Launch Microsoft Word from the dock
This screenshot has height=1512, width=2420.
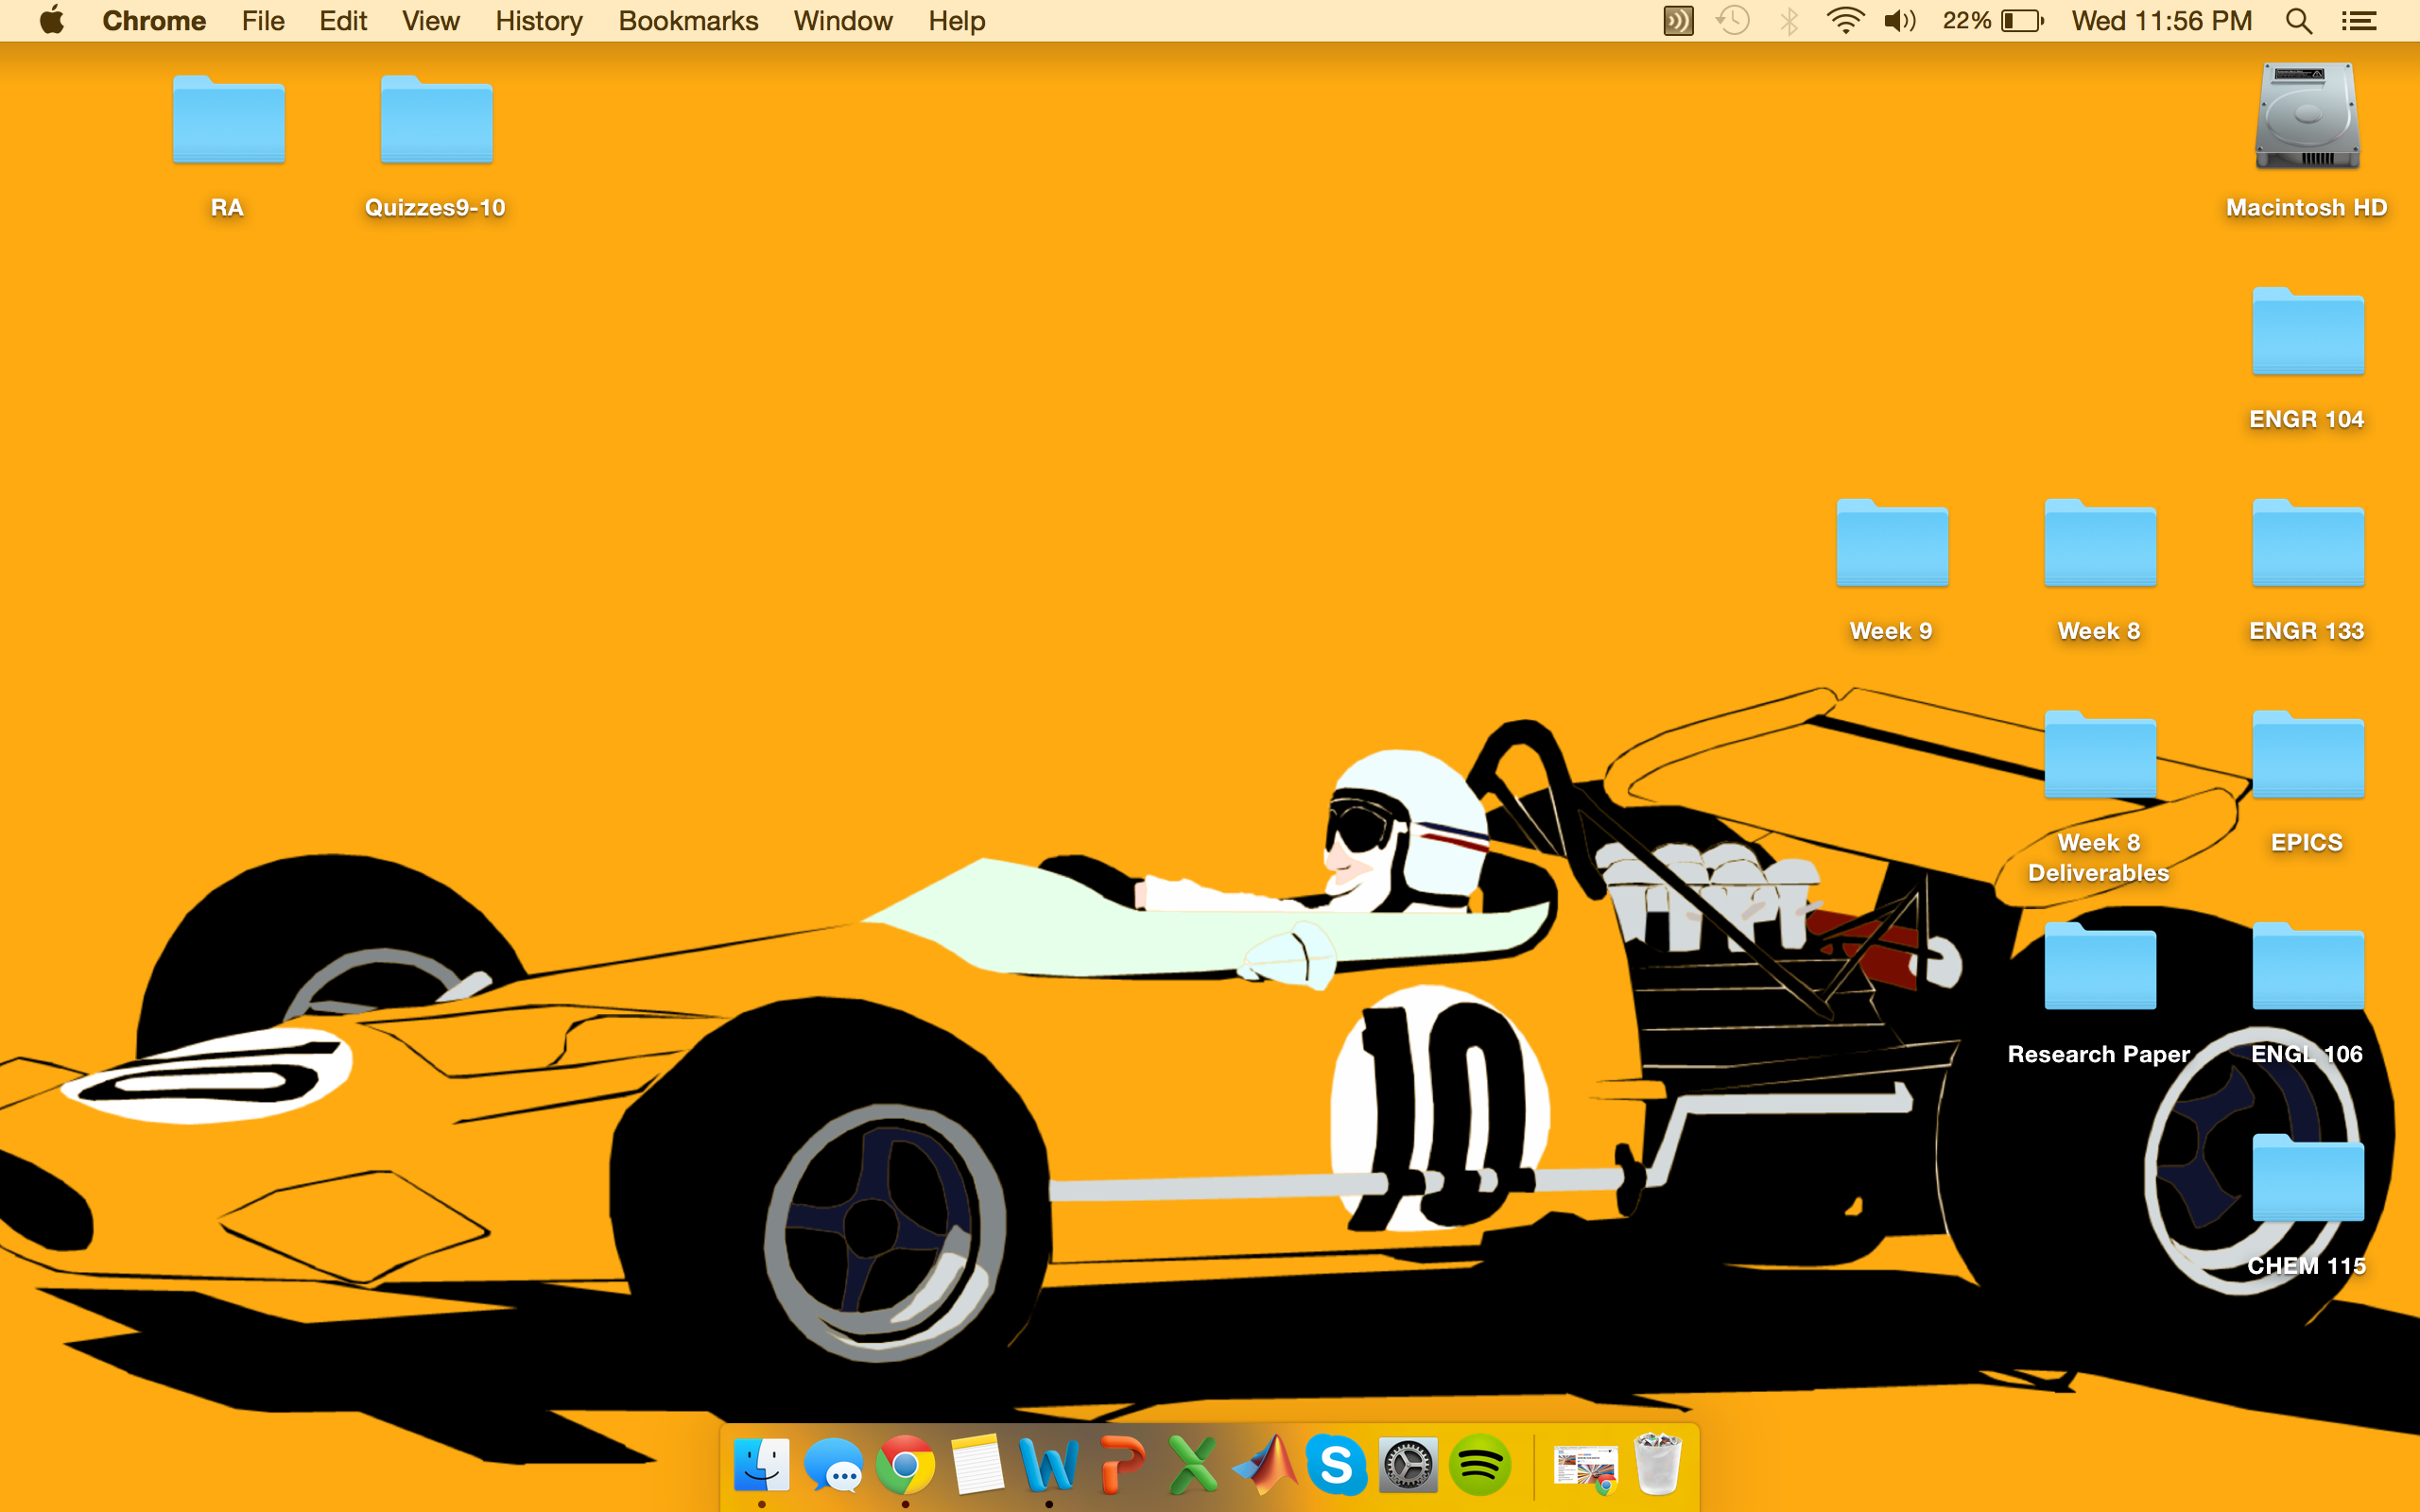[x=1049, y=1465]
